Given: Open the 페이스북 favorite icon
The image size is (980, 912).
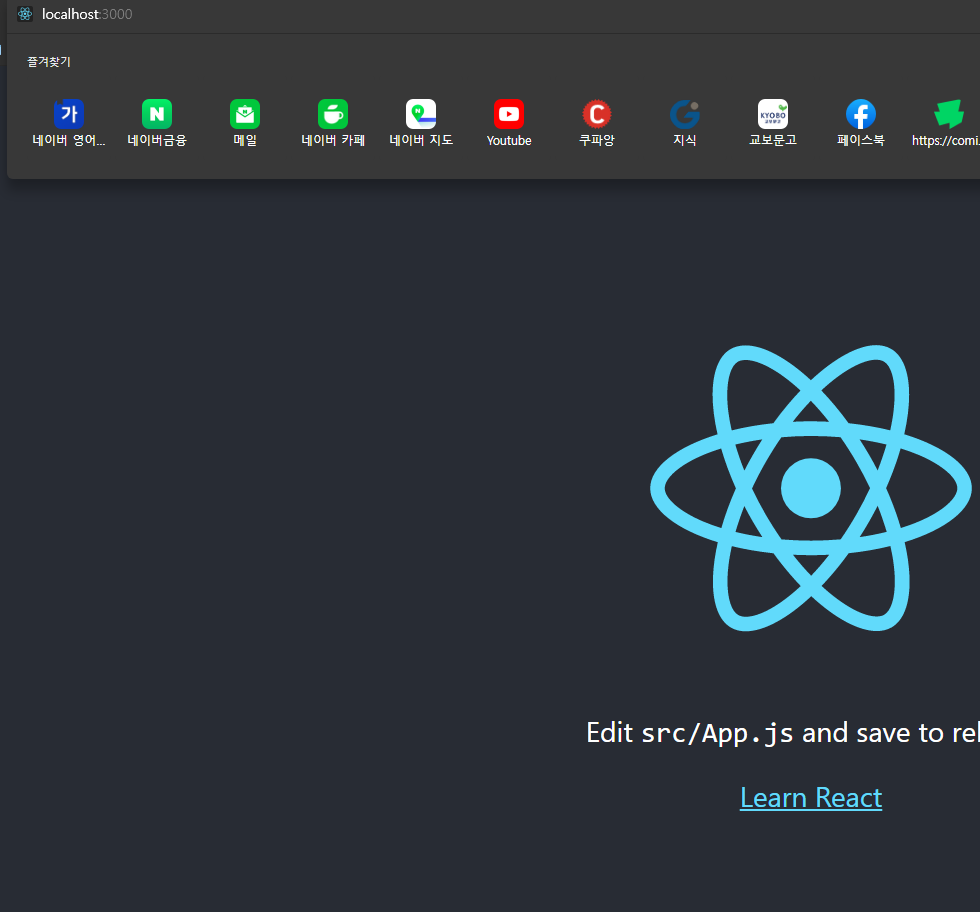Looking at the screenshot, I should [861, 114].
